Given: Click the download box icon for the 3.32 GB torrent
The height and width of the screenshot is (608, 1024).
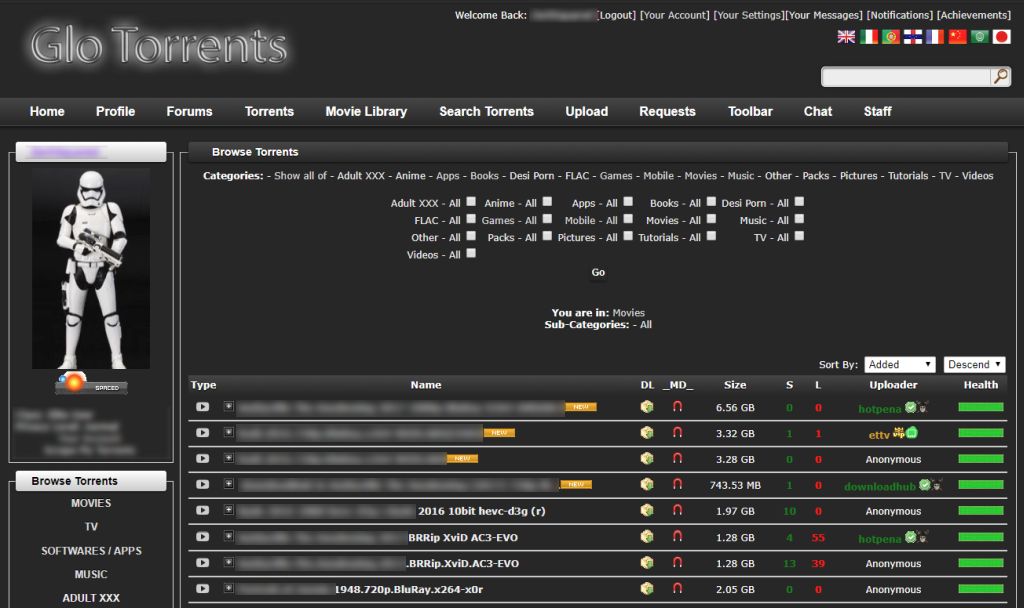Looking at the screenshot, I should [x=647, y=433].
